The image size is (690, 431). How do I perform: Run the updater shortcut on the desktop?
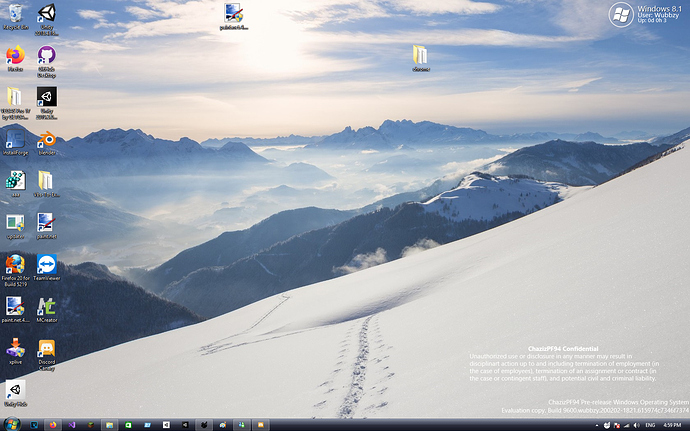pos(15,226)
